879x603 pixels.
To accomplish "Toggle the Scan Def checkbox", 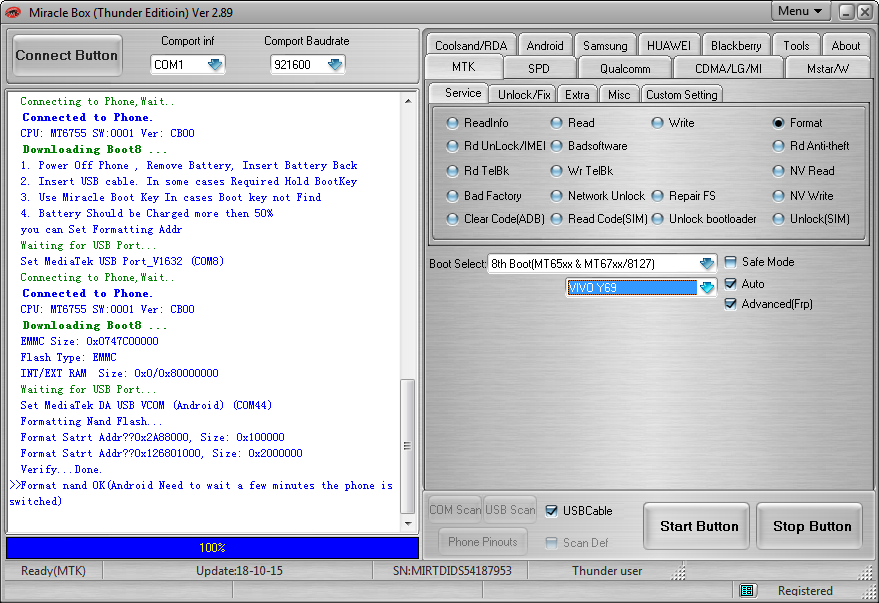I will click(x=552, y=542).
